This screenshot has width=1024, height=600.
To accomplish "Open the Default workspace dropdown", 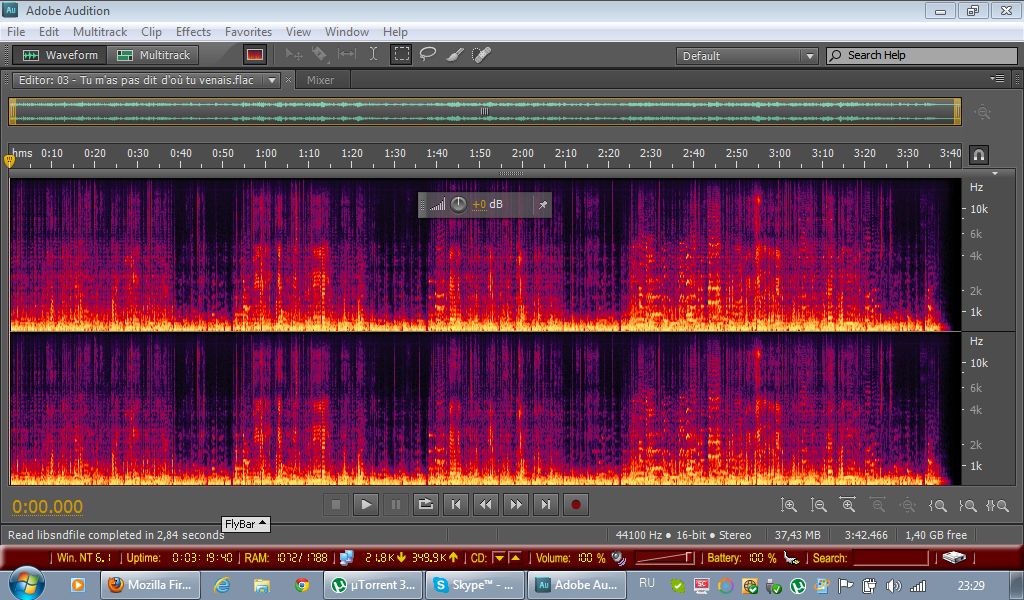I will [x=747, y=56].
